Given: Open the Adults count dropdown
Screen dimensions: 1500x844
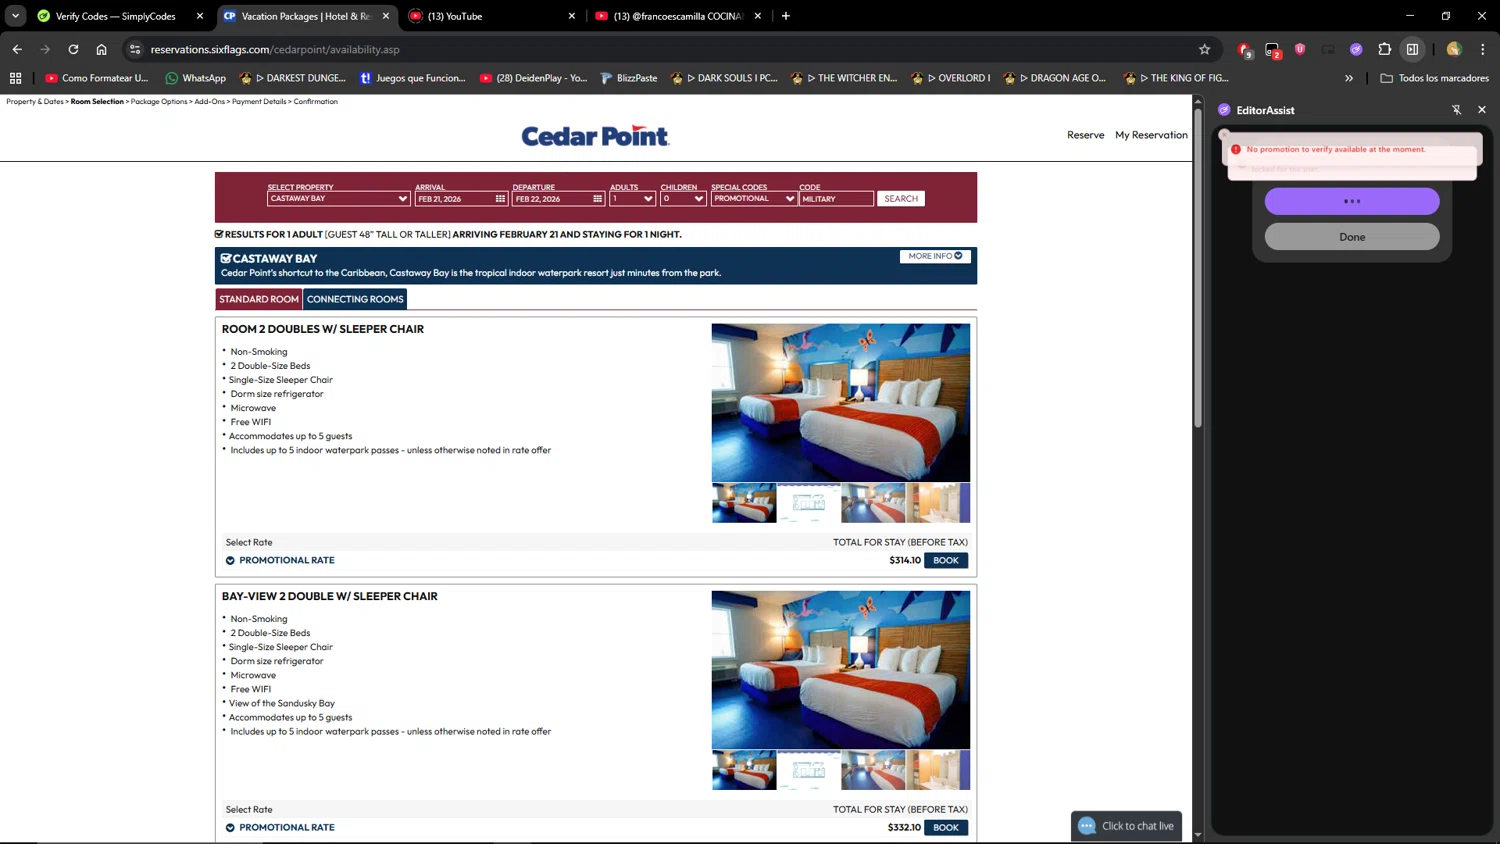Looking at the screenshot, I should click(633, 199).
